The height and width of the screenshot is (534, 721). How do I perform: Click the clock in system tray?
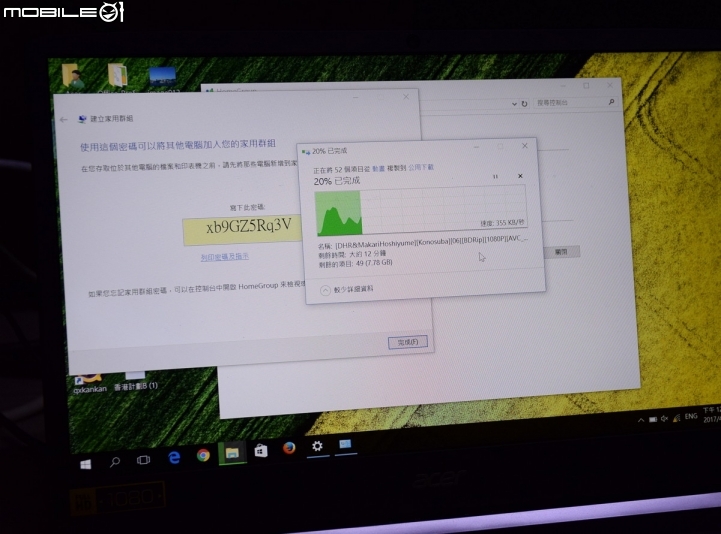click(711, 414)
